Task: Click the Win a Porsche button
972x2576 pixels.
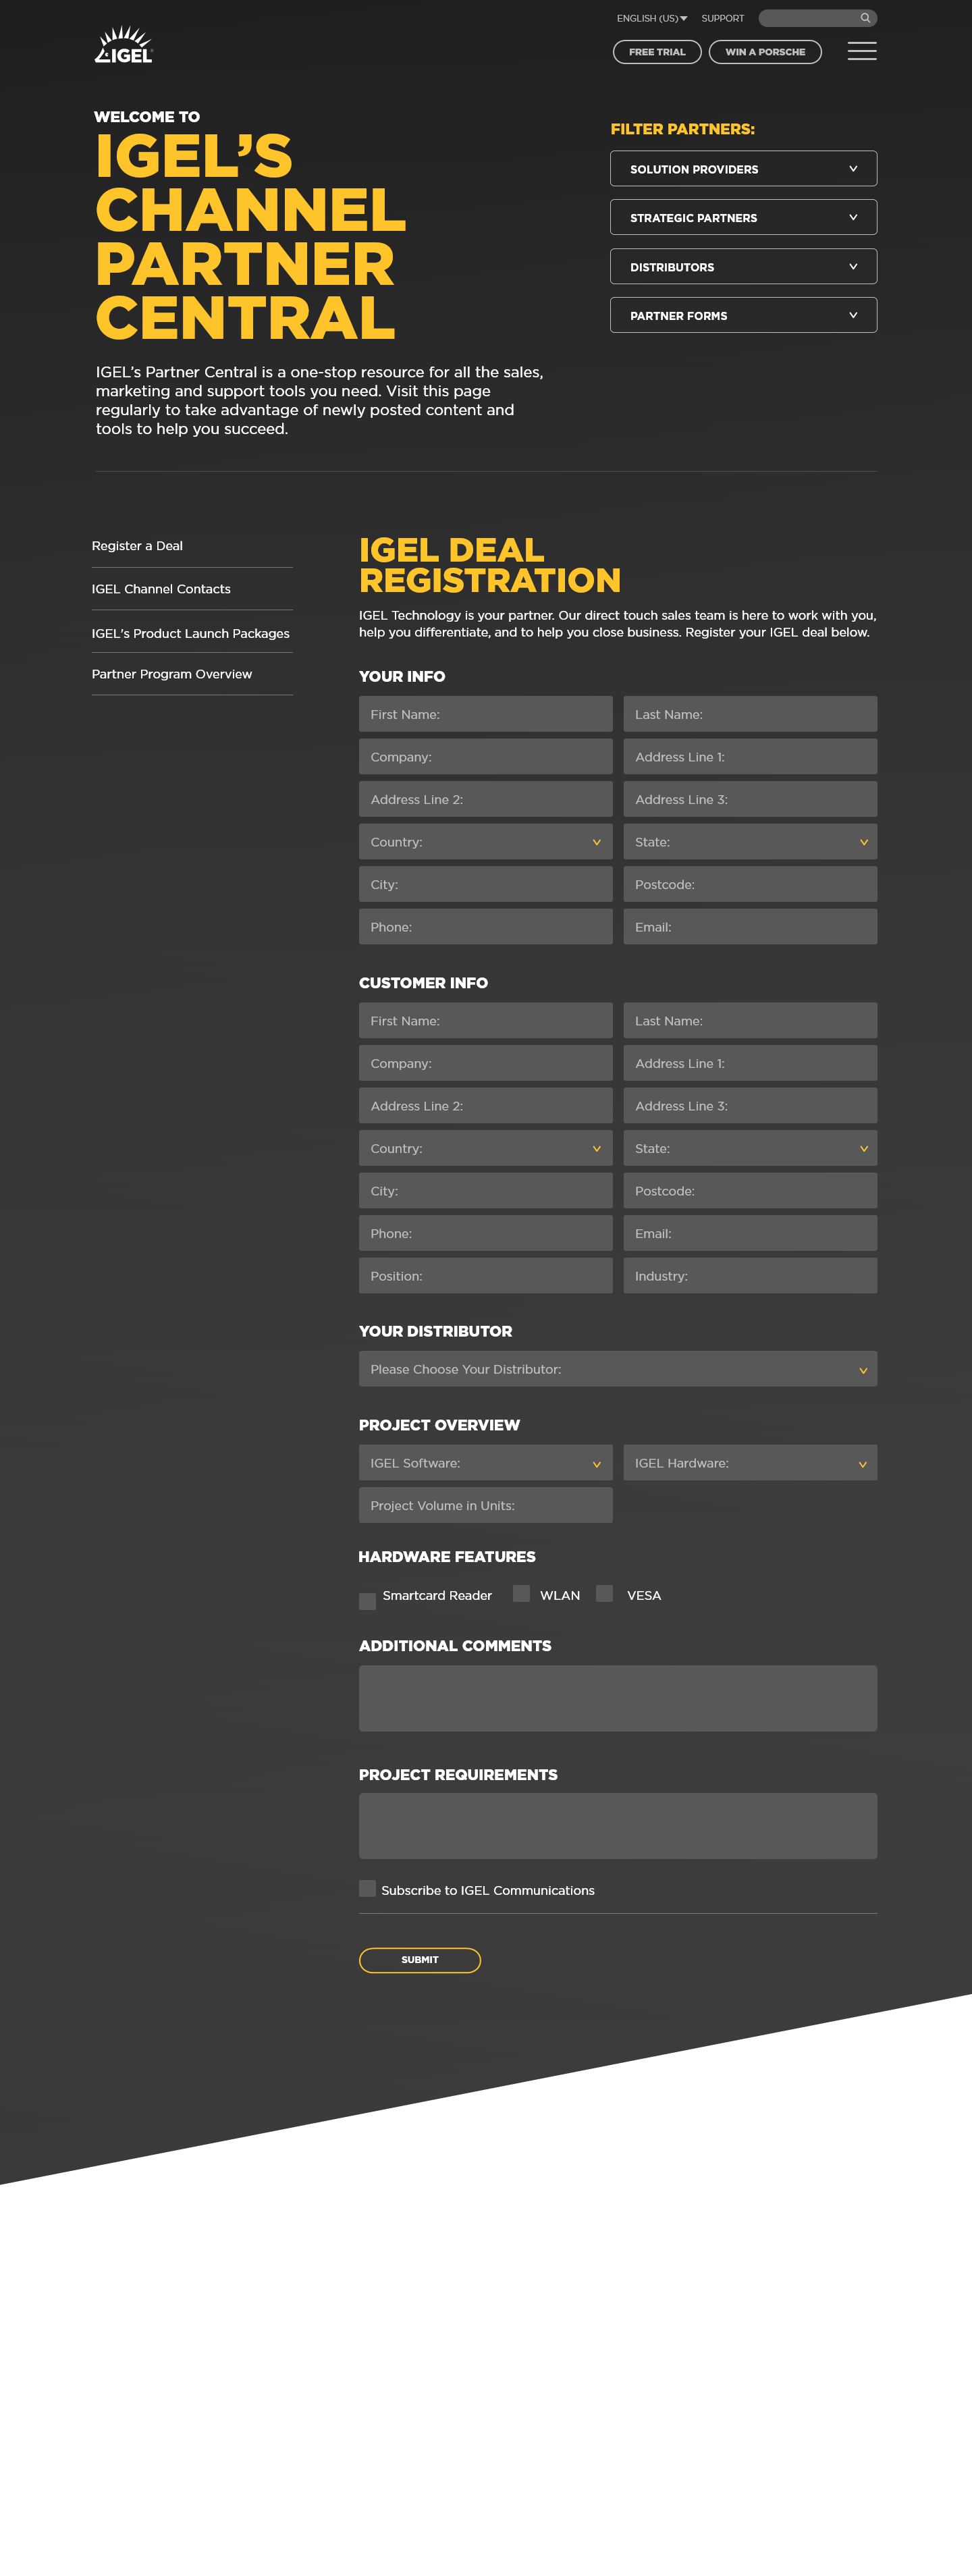Action: click(765, 52)
